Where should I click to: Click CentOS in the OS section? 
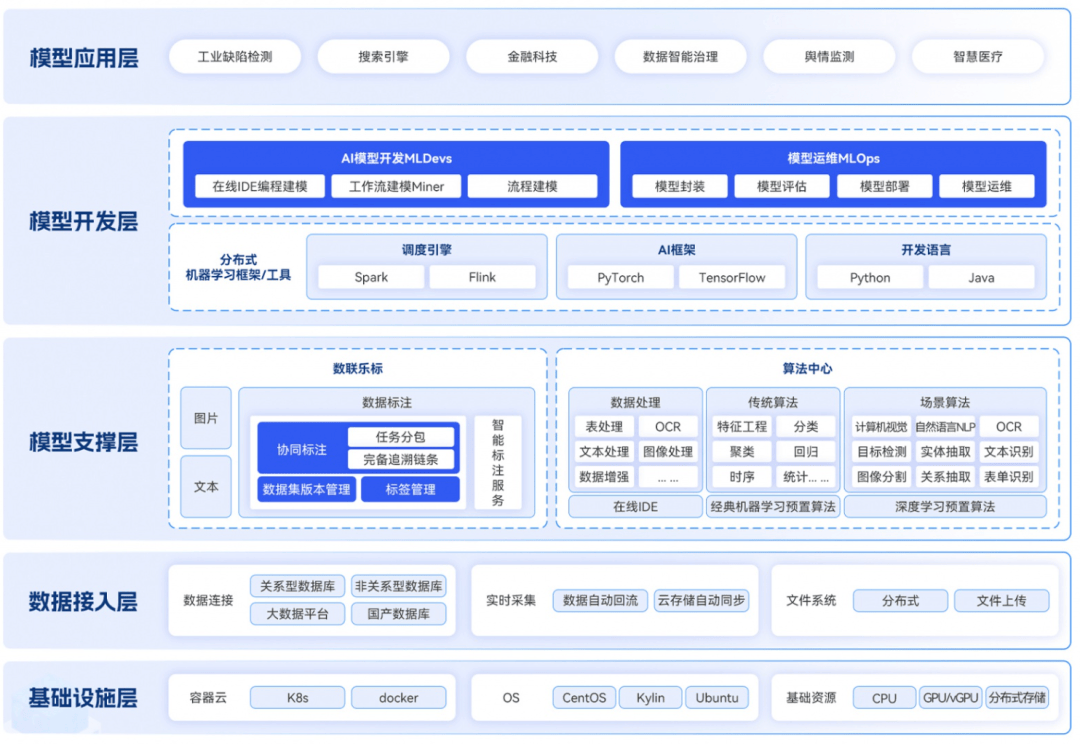[x=584, y=697]
